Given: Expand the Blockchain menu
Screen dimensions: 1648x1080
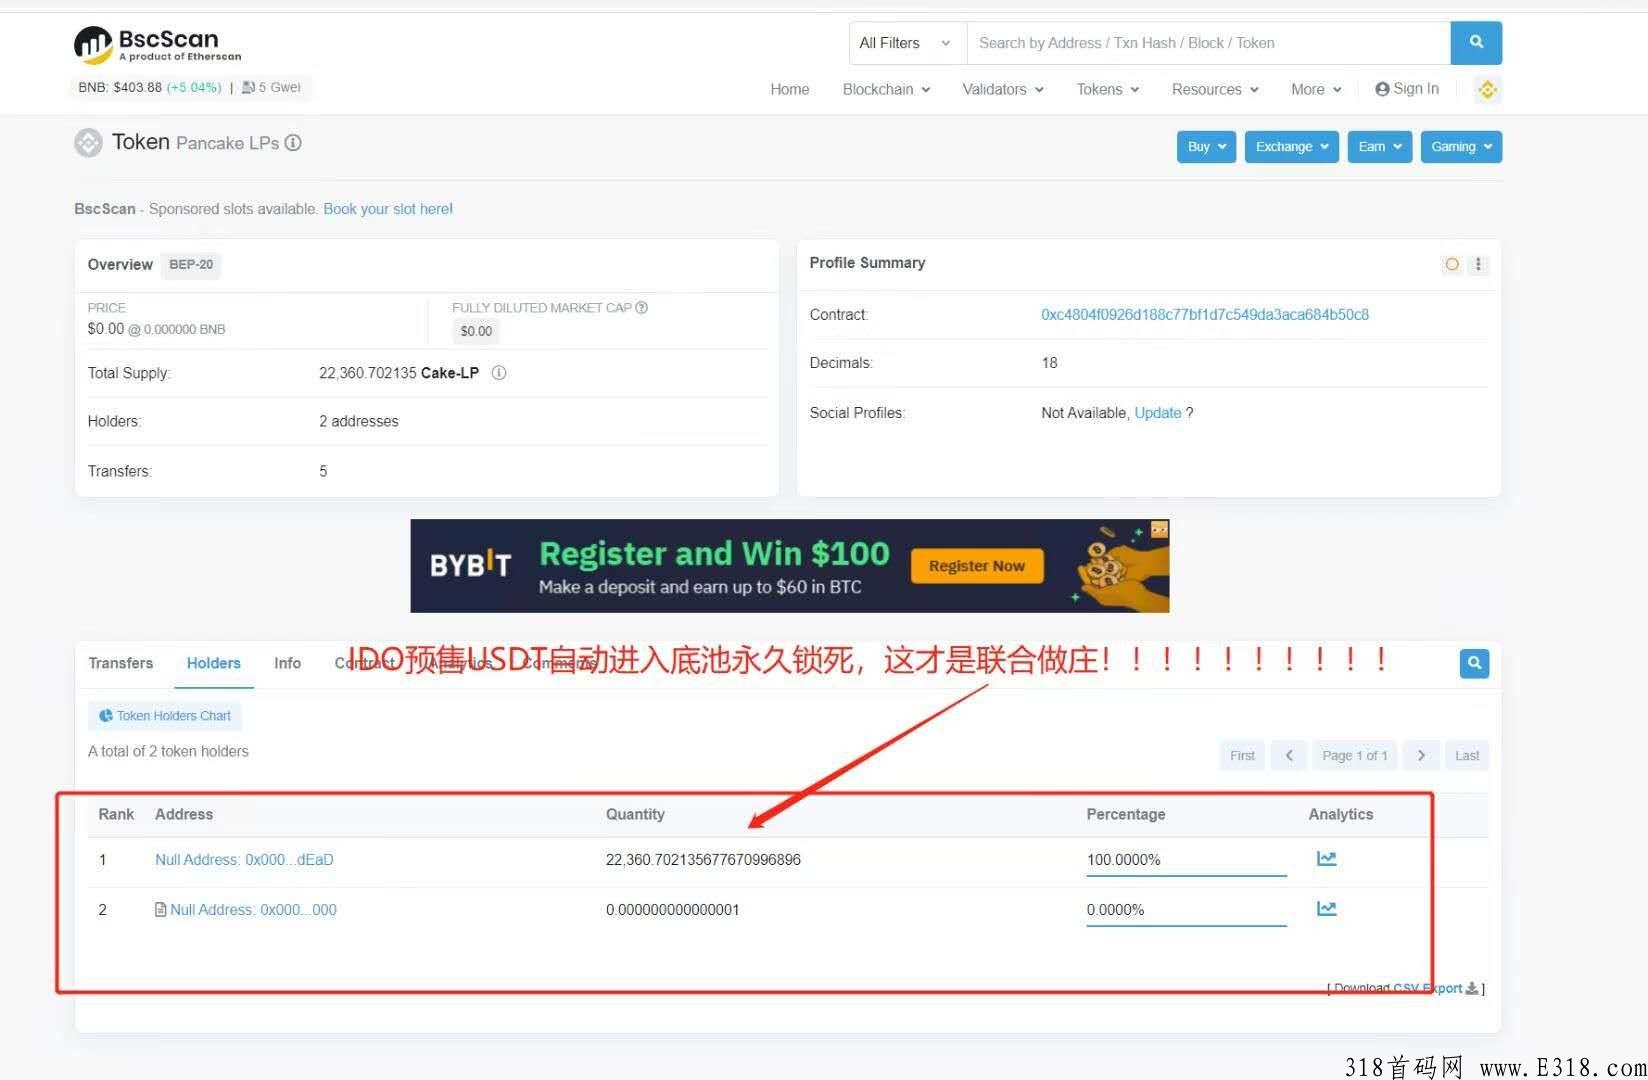Looking at the screenshot, I should 886,89.
